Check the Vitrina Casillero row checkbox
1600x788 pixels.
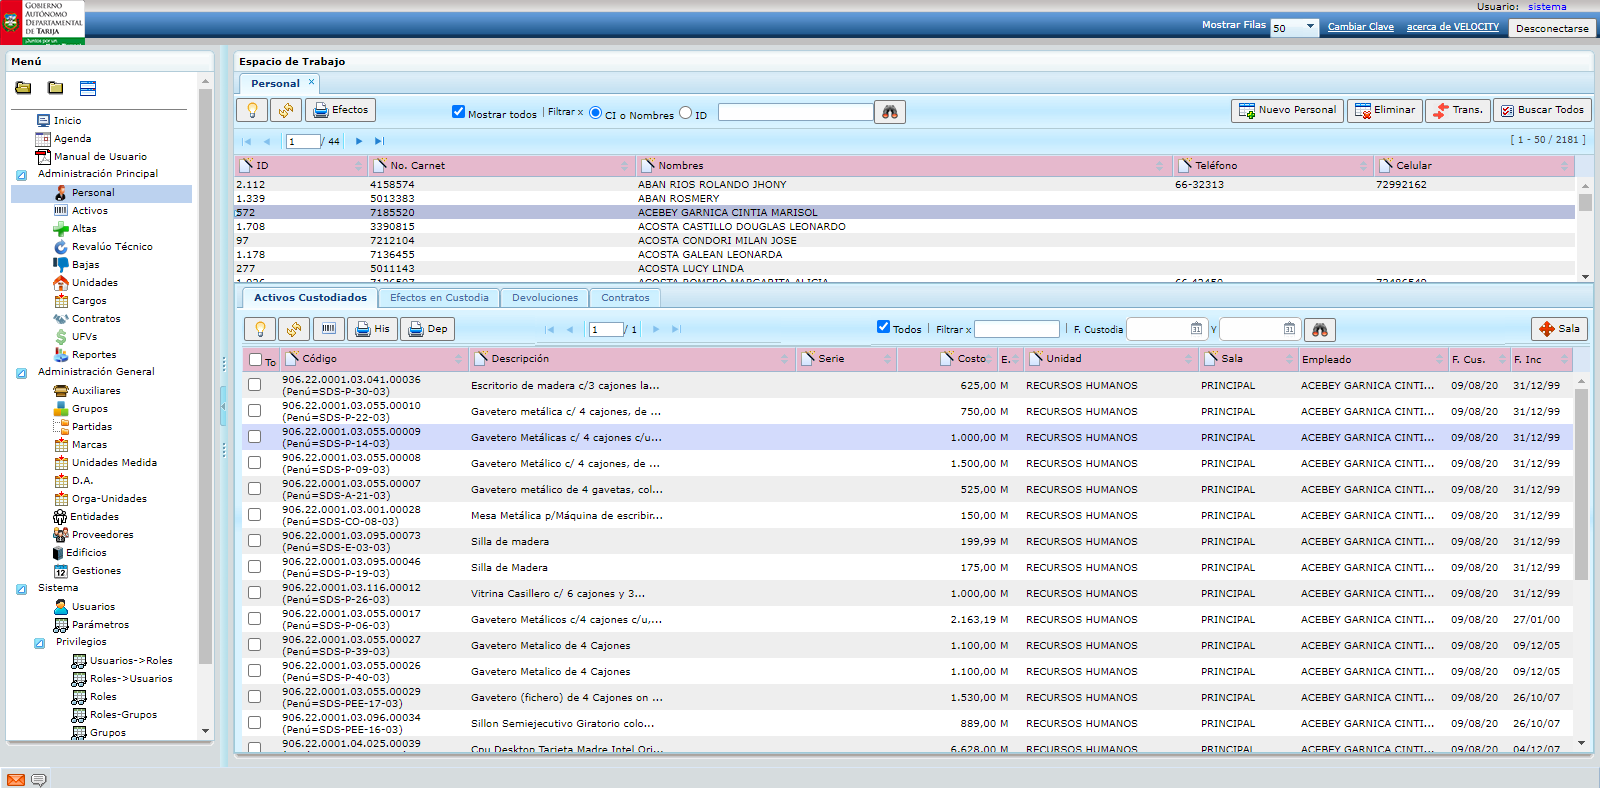click(254, 592)
